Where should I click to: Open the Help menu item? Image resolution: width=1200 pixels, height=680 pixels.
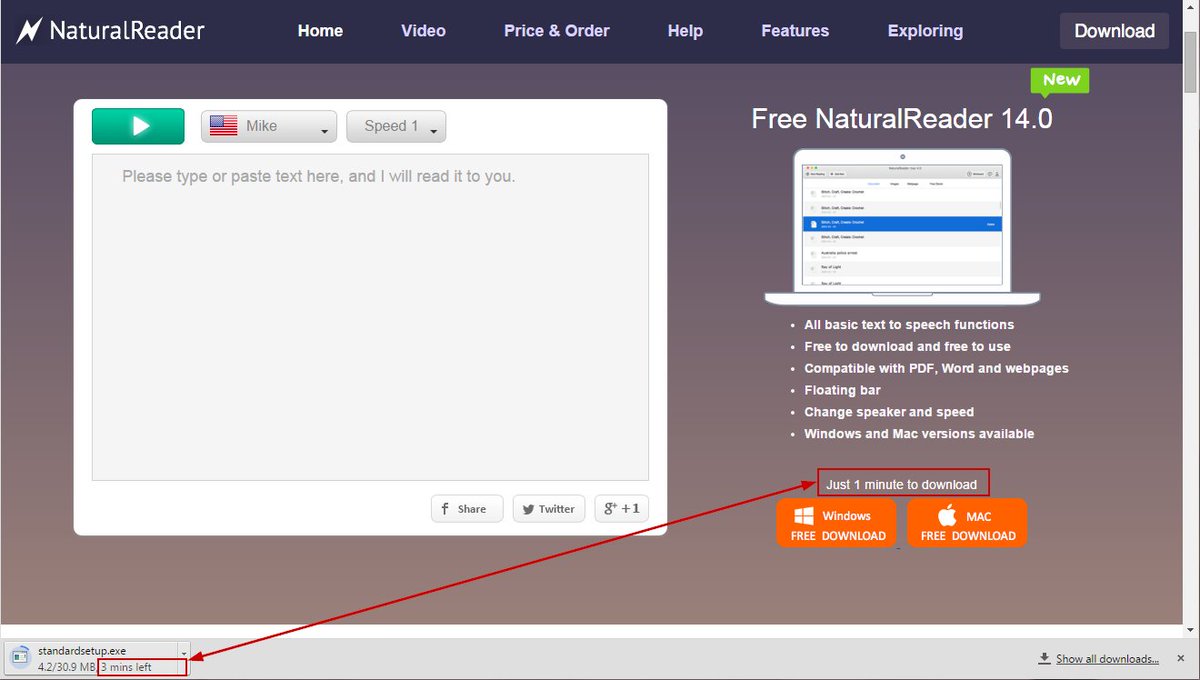tap(685, 31)
